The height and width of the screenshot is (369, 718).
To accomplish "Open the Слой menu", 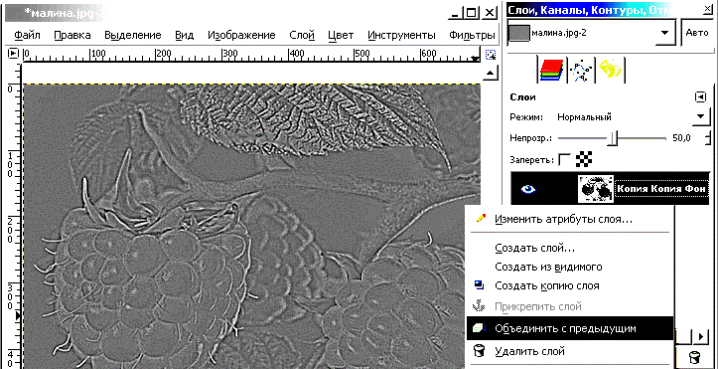I will 302,35.
